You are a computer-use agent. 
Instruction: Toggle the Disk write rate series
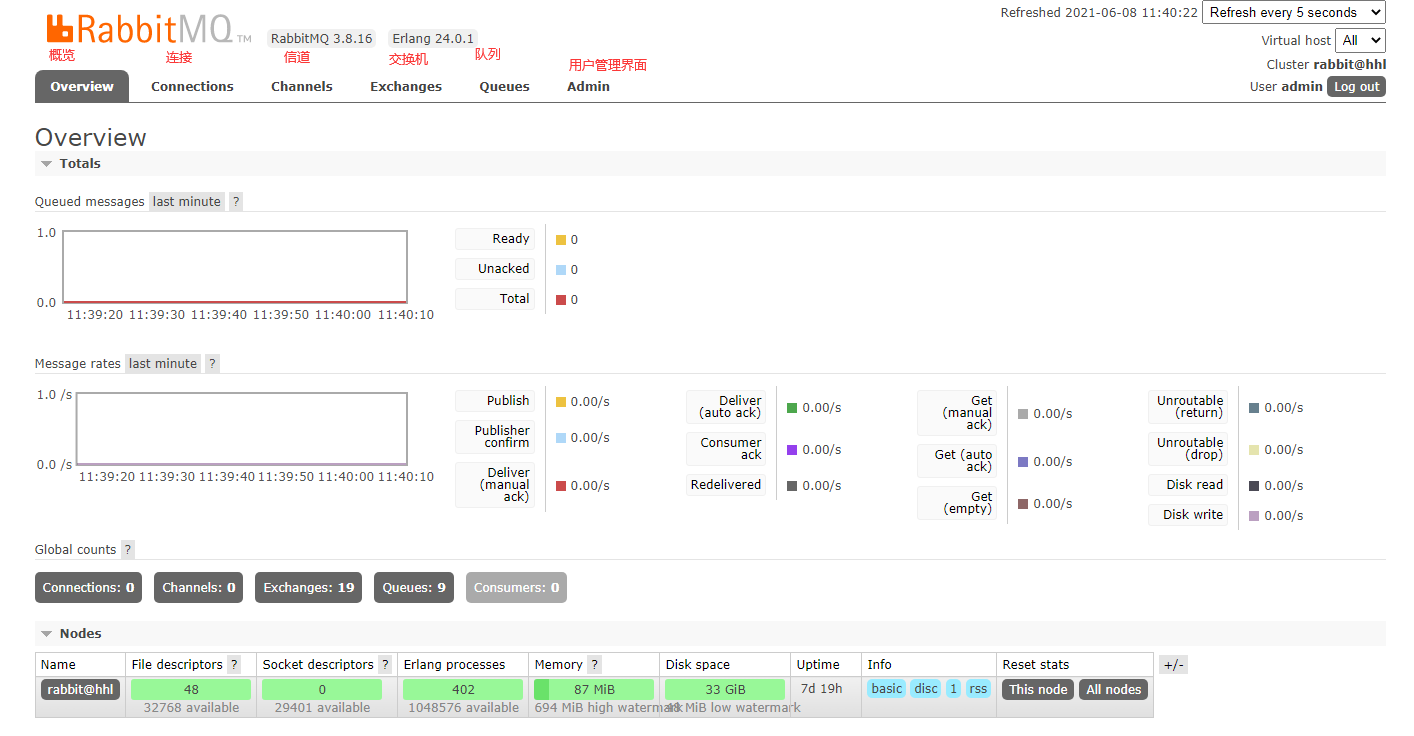coord(1188,515)
